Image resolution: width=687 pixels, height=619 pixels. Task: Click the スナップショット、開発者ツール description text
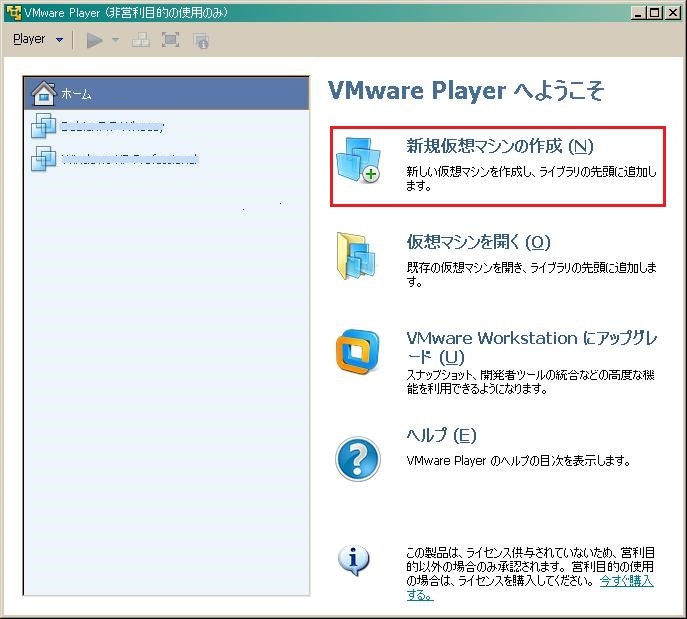click(x=531, y=382)
